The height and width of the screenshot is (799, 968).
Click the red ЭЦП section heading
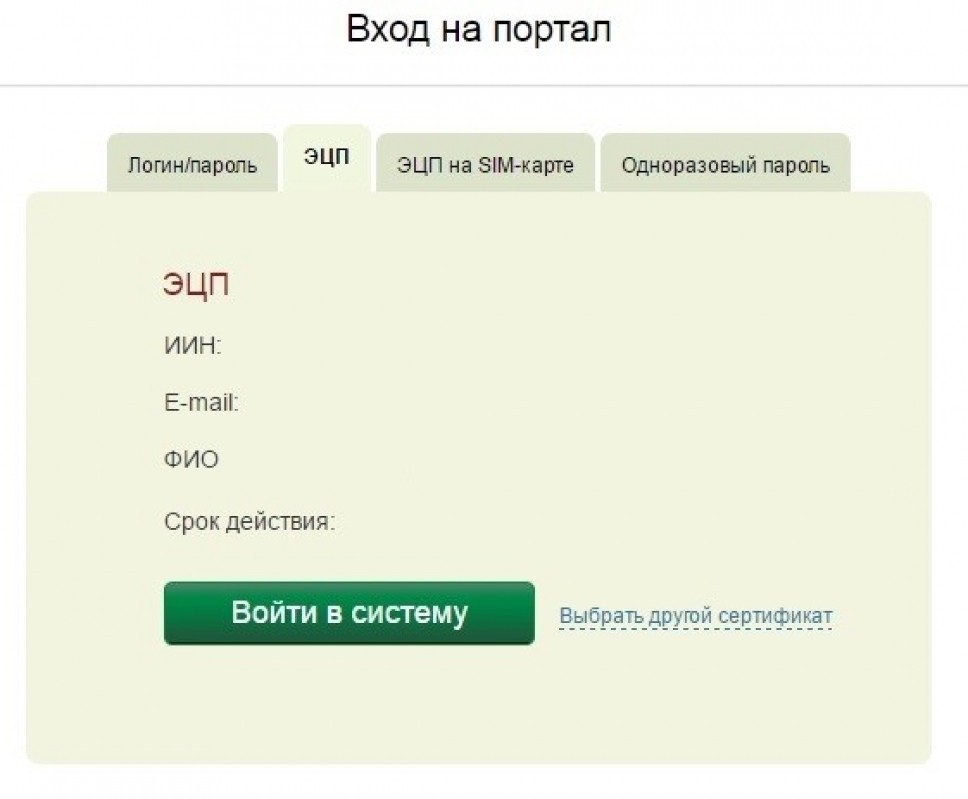(196, 285)
